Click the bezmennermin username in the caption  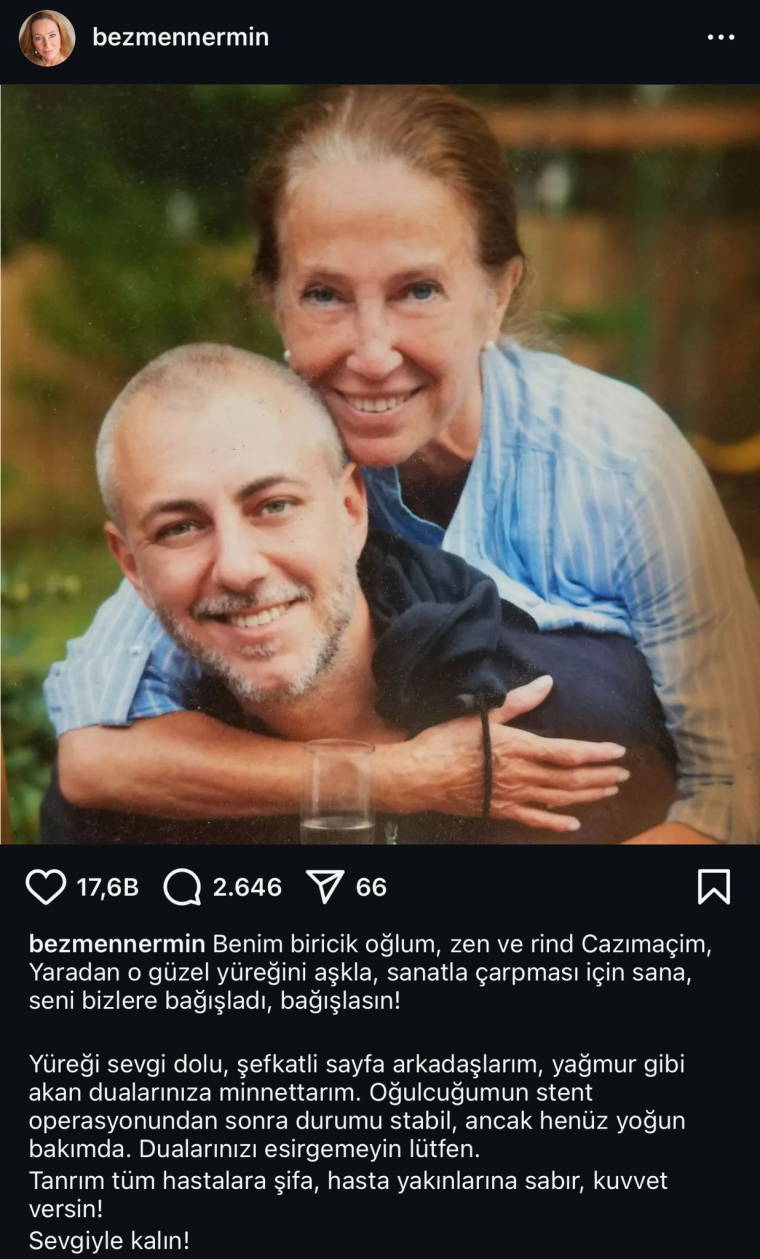[117, 945]
